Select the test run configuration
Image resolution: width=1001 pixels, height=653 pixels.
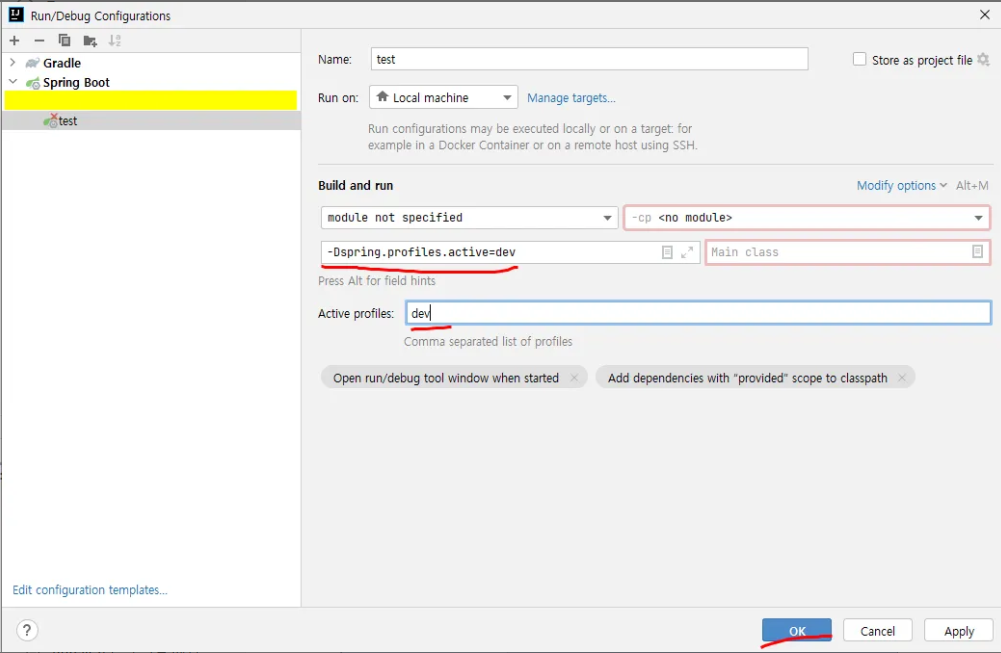click(151, 121)
